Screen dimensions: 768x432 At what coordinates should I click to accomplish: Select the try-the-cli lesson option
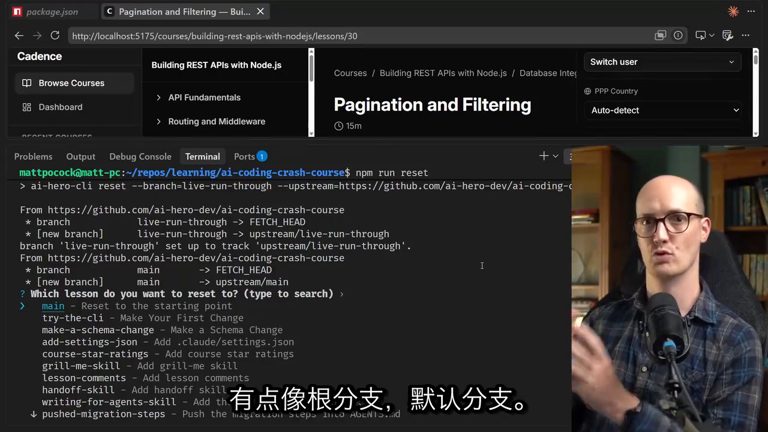[x=143, y=318]
